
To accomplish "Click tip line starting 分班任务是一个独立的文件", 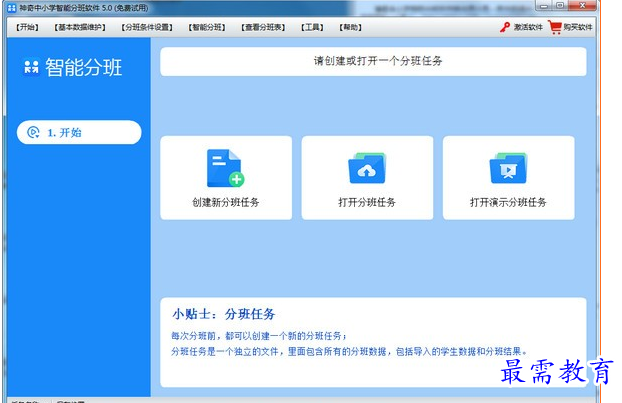I will click(349, 351).
